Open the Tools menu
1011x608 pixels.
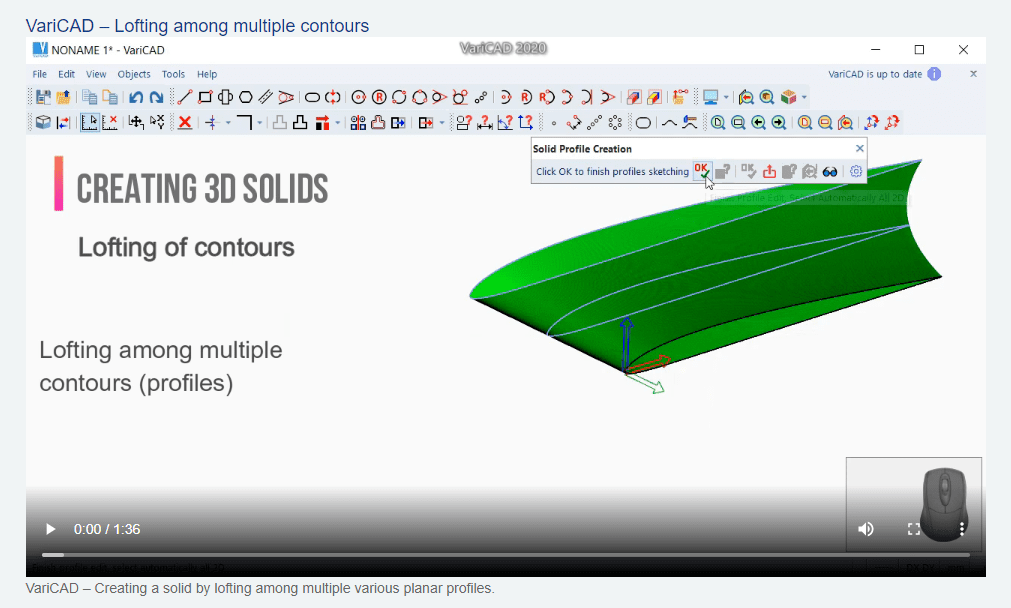pyautogui.click(x=173, y=74)
